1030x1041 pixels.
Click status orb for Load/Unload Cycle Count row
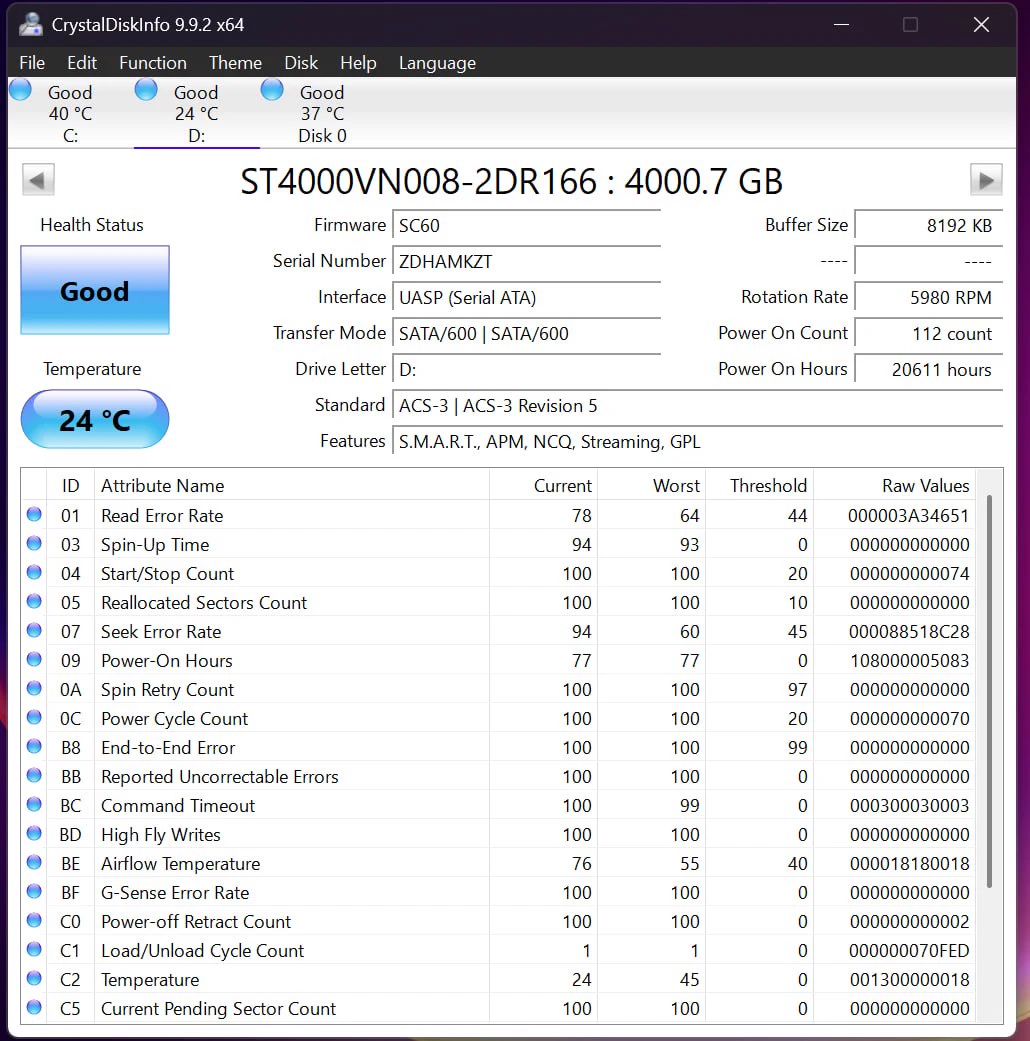click(34, 949)
